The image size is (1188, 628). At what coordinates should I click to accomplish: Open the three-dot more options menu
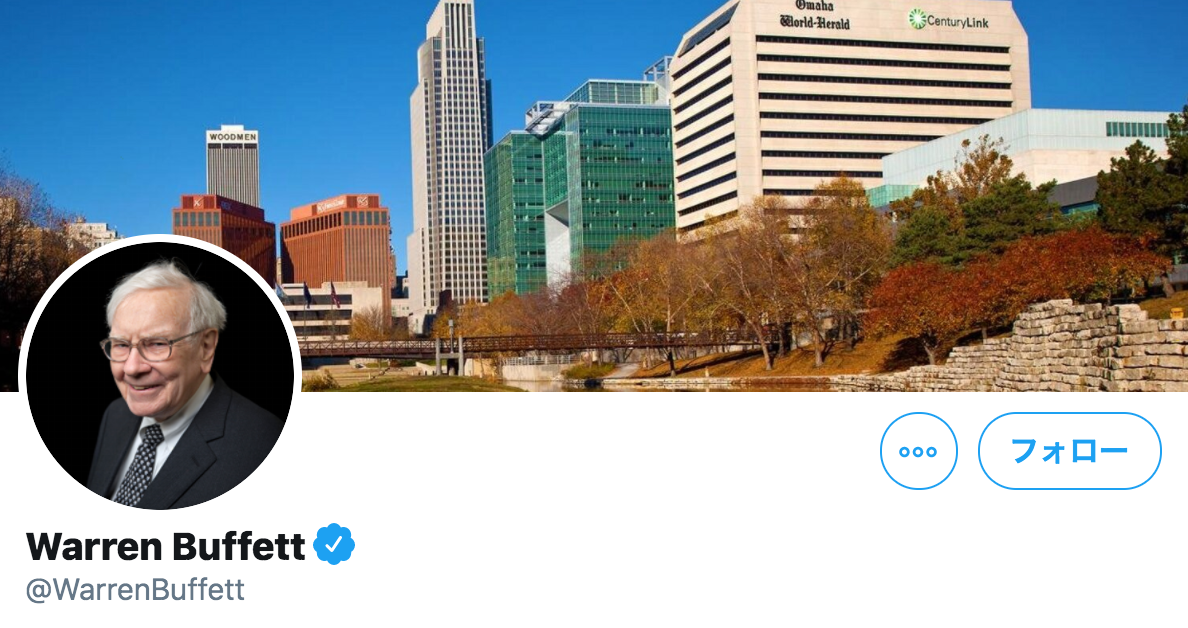pos(918,451)
